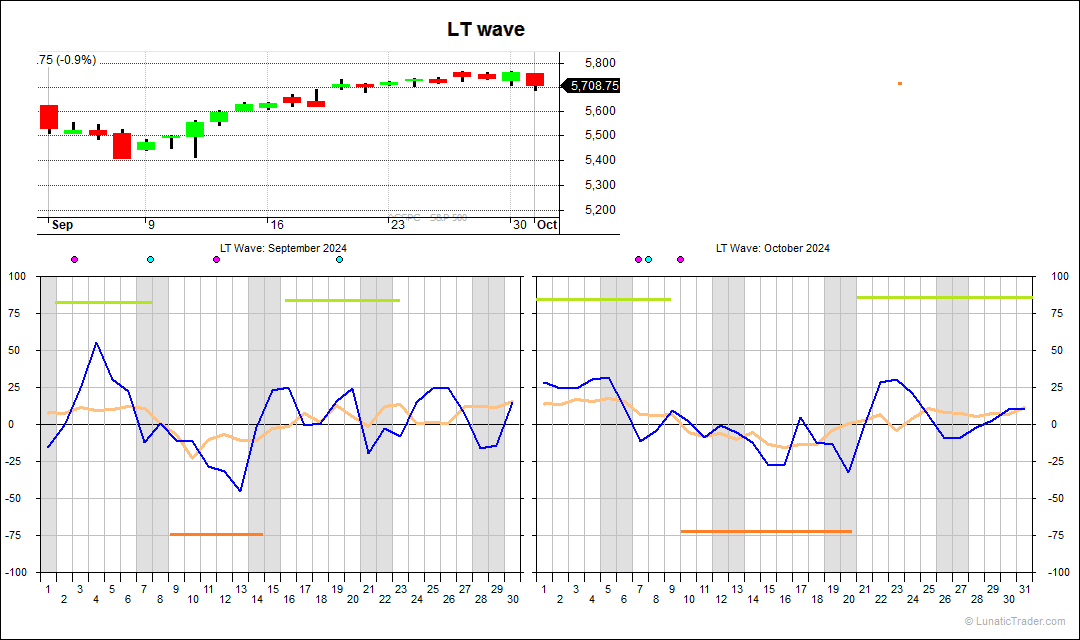Toggle the green strength bar spanning late October
Viewport: 1080px width, 640px height.
tap(945, 297)
